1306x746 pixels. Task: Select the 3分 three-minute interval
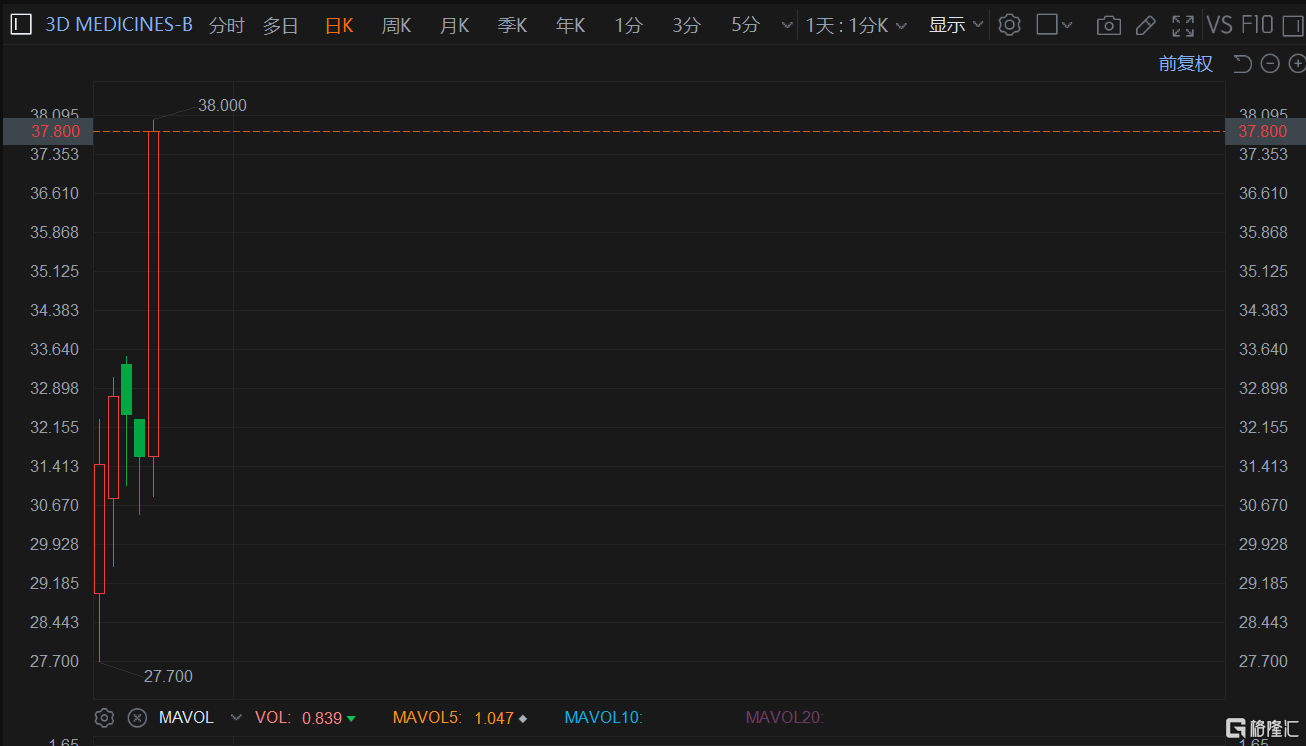pos(686,26)
